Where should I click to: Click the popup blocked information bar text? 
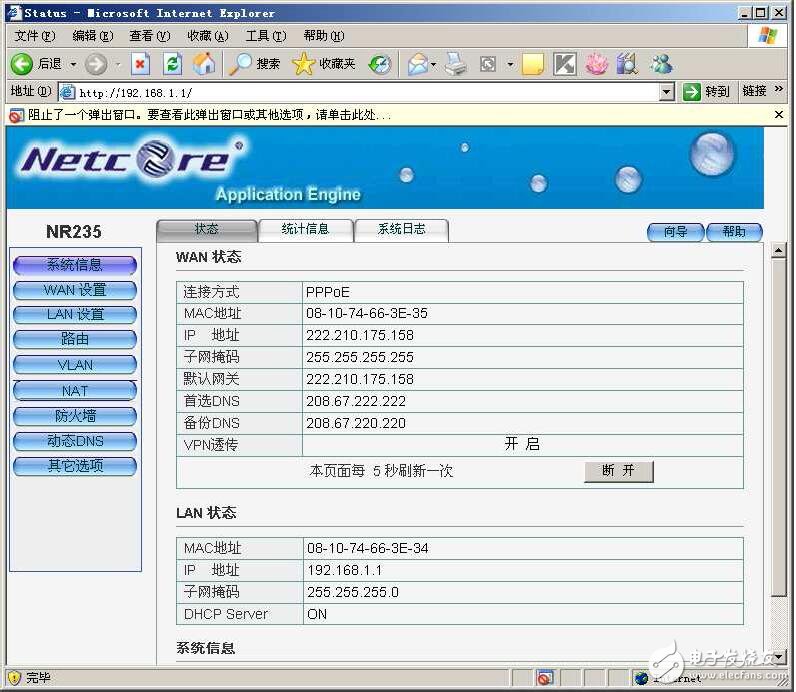coord(210,115)
